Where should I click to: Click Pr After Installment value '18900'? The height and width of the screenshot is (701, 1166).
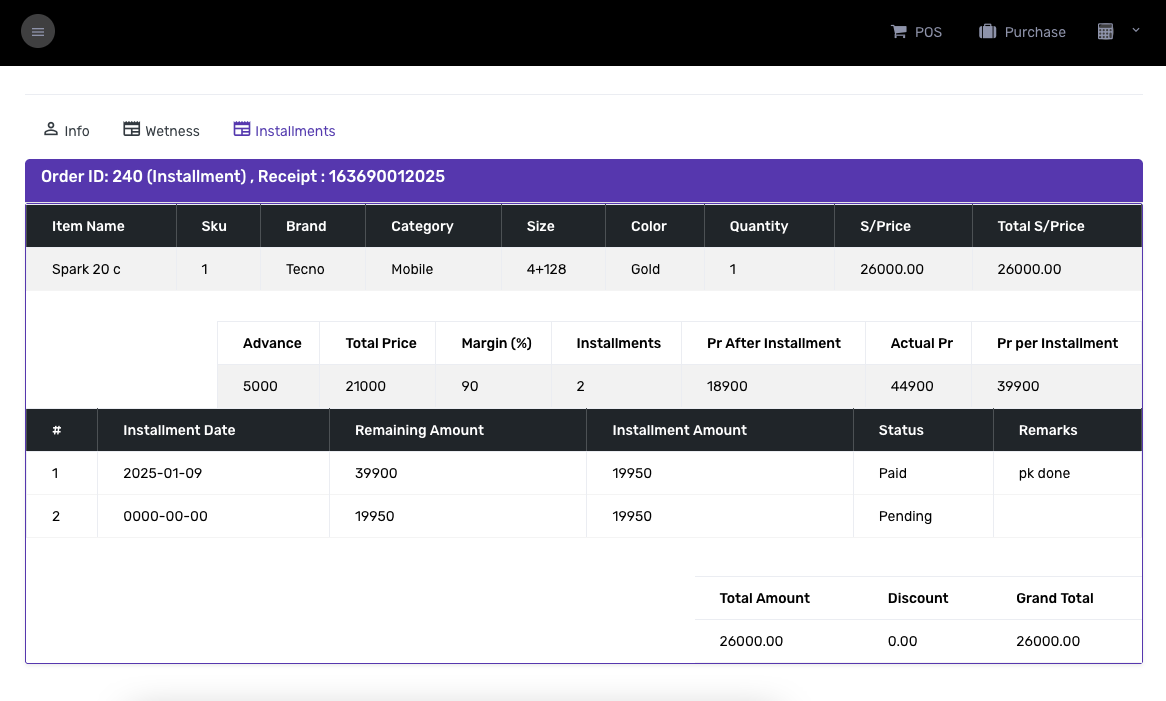tap(727, 387)
